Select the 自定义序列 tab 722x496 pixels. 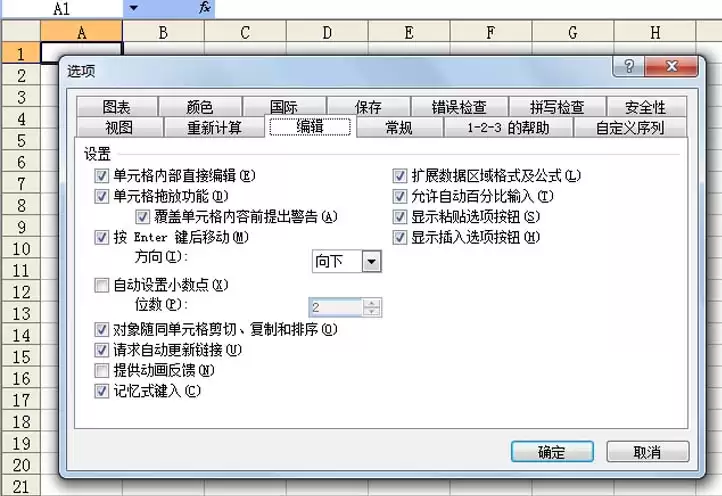pyautogui.click(x=629, y=127)
